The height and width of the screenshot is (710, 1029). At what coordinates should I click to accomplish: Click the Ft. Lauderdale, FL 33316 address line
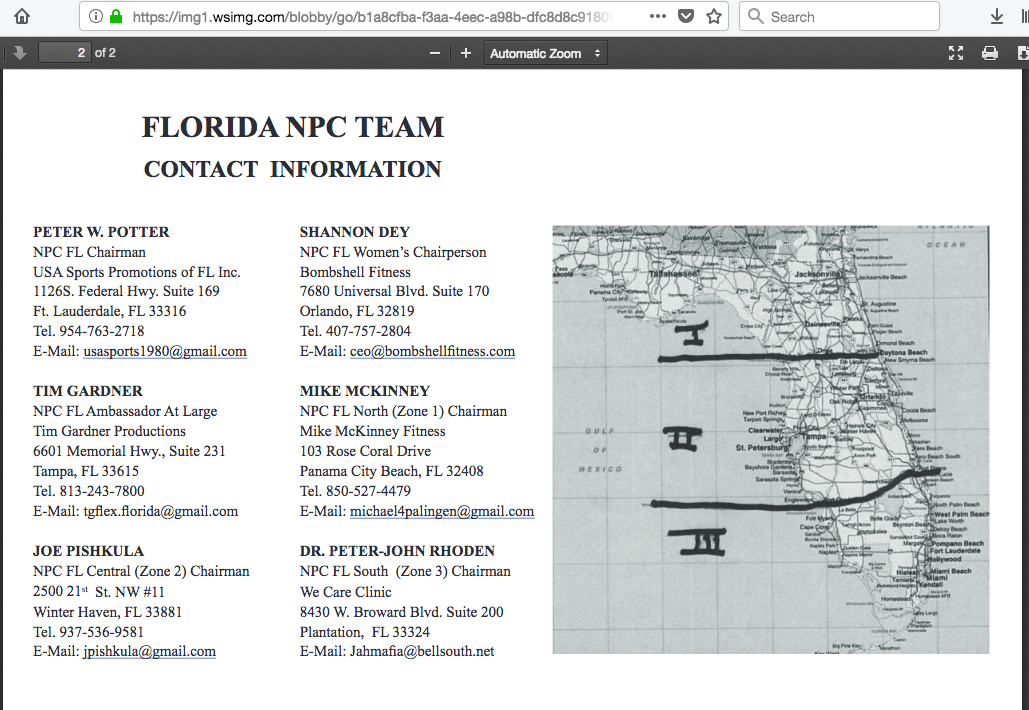tap(110, 311)
